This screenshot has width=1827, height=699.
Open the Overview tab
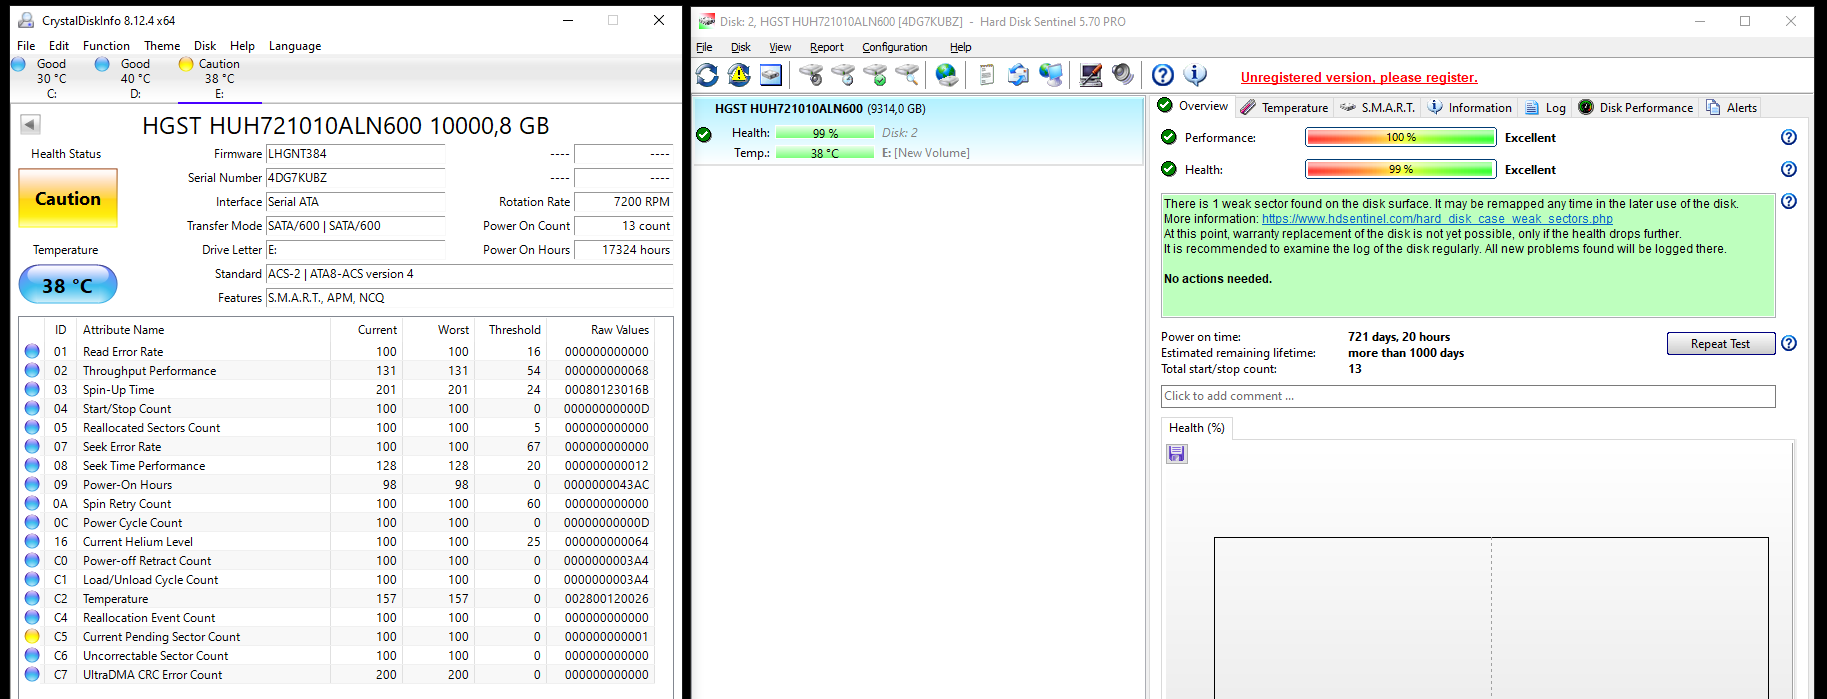click(x=1193, y=106)
